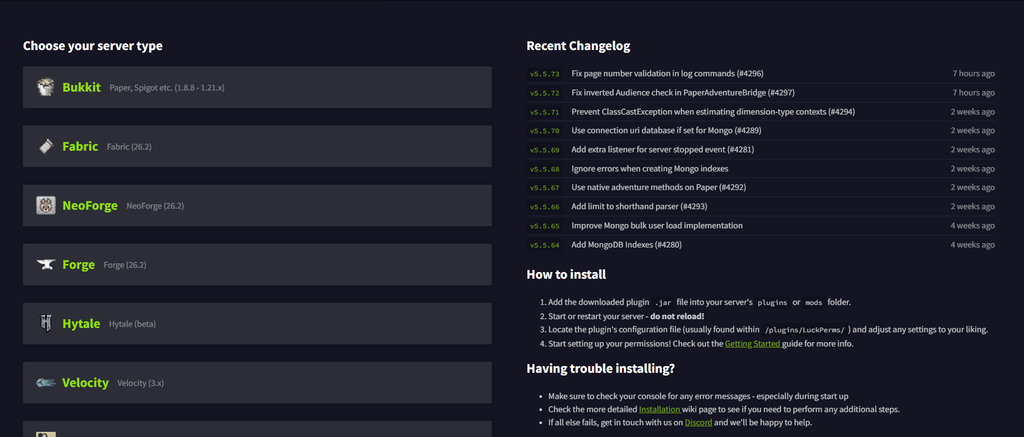Click the 'Recent Changelog' heading
The height and width of the screenshot is (437, 1024).
[x=578, y=46]
